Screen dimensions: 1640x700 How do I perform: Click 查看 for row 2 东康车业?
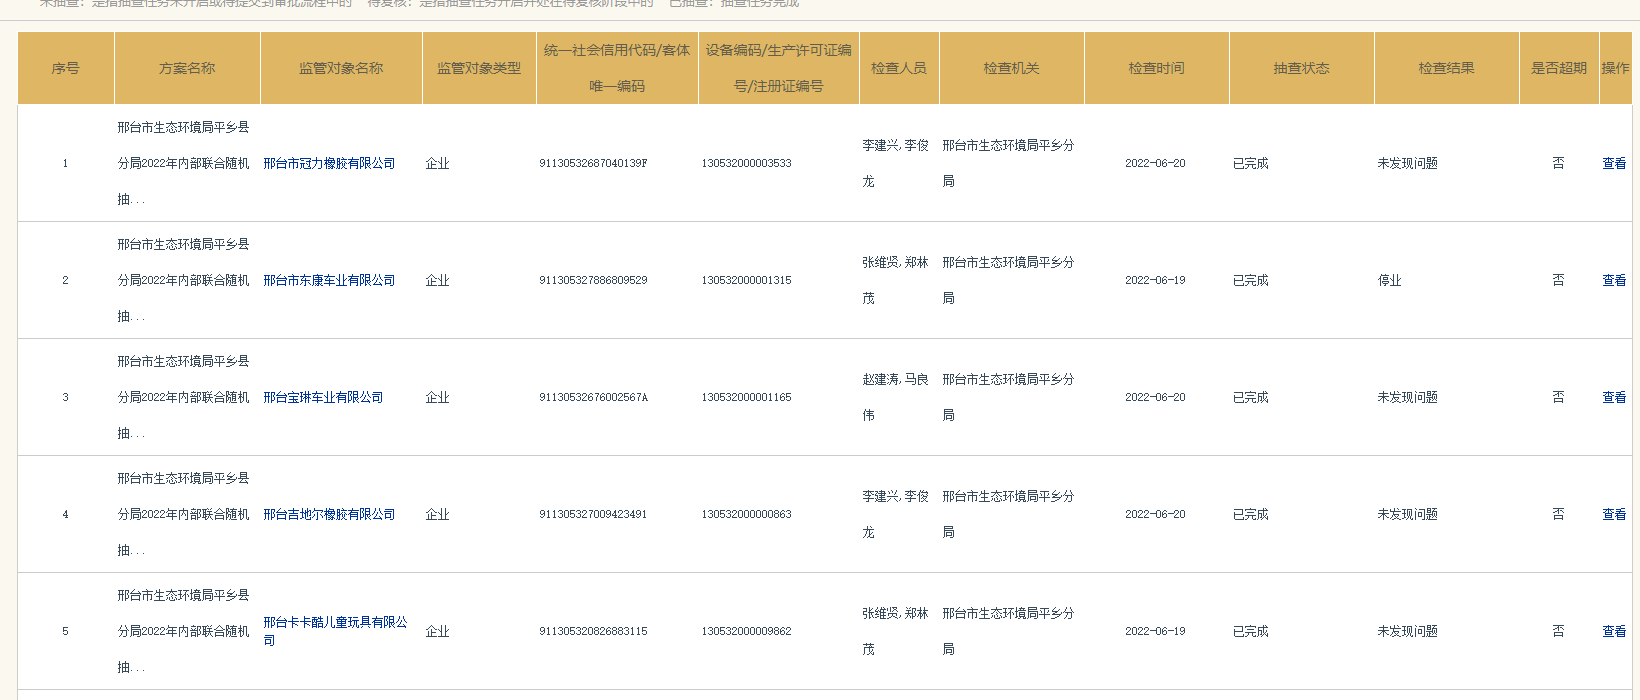pos(1614,280)
